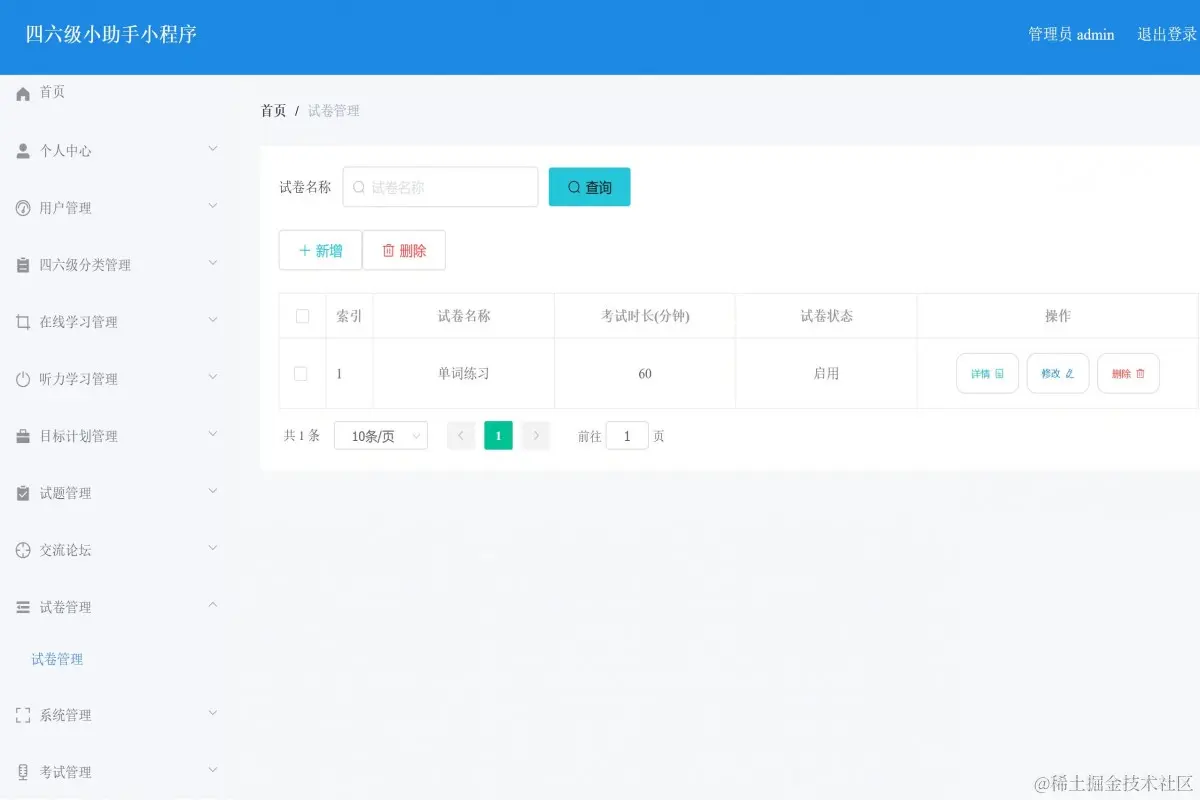The image size is (1200, 800).
Task: Click the 查询 search button
Action: pyautogui.click(x=590, y=187)
